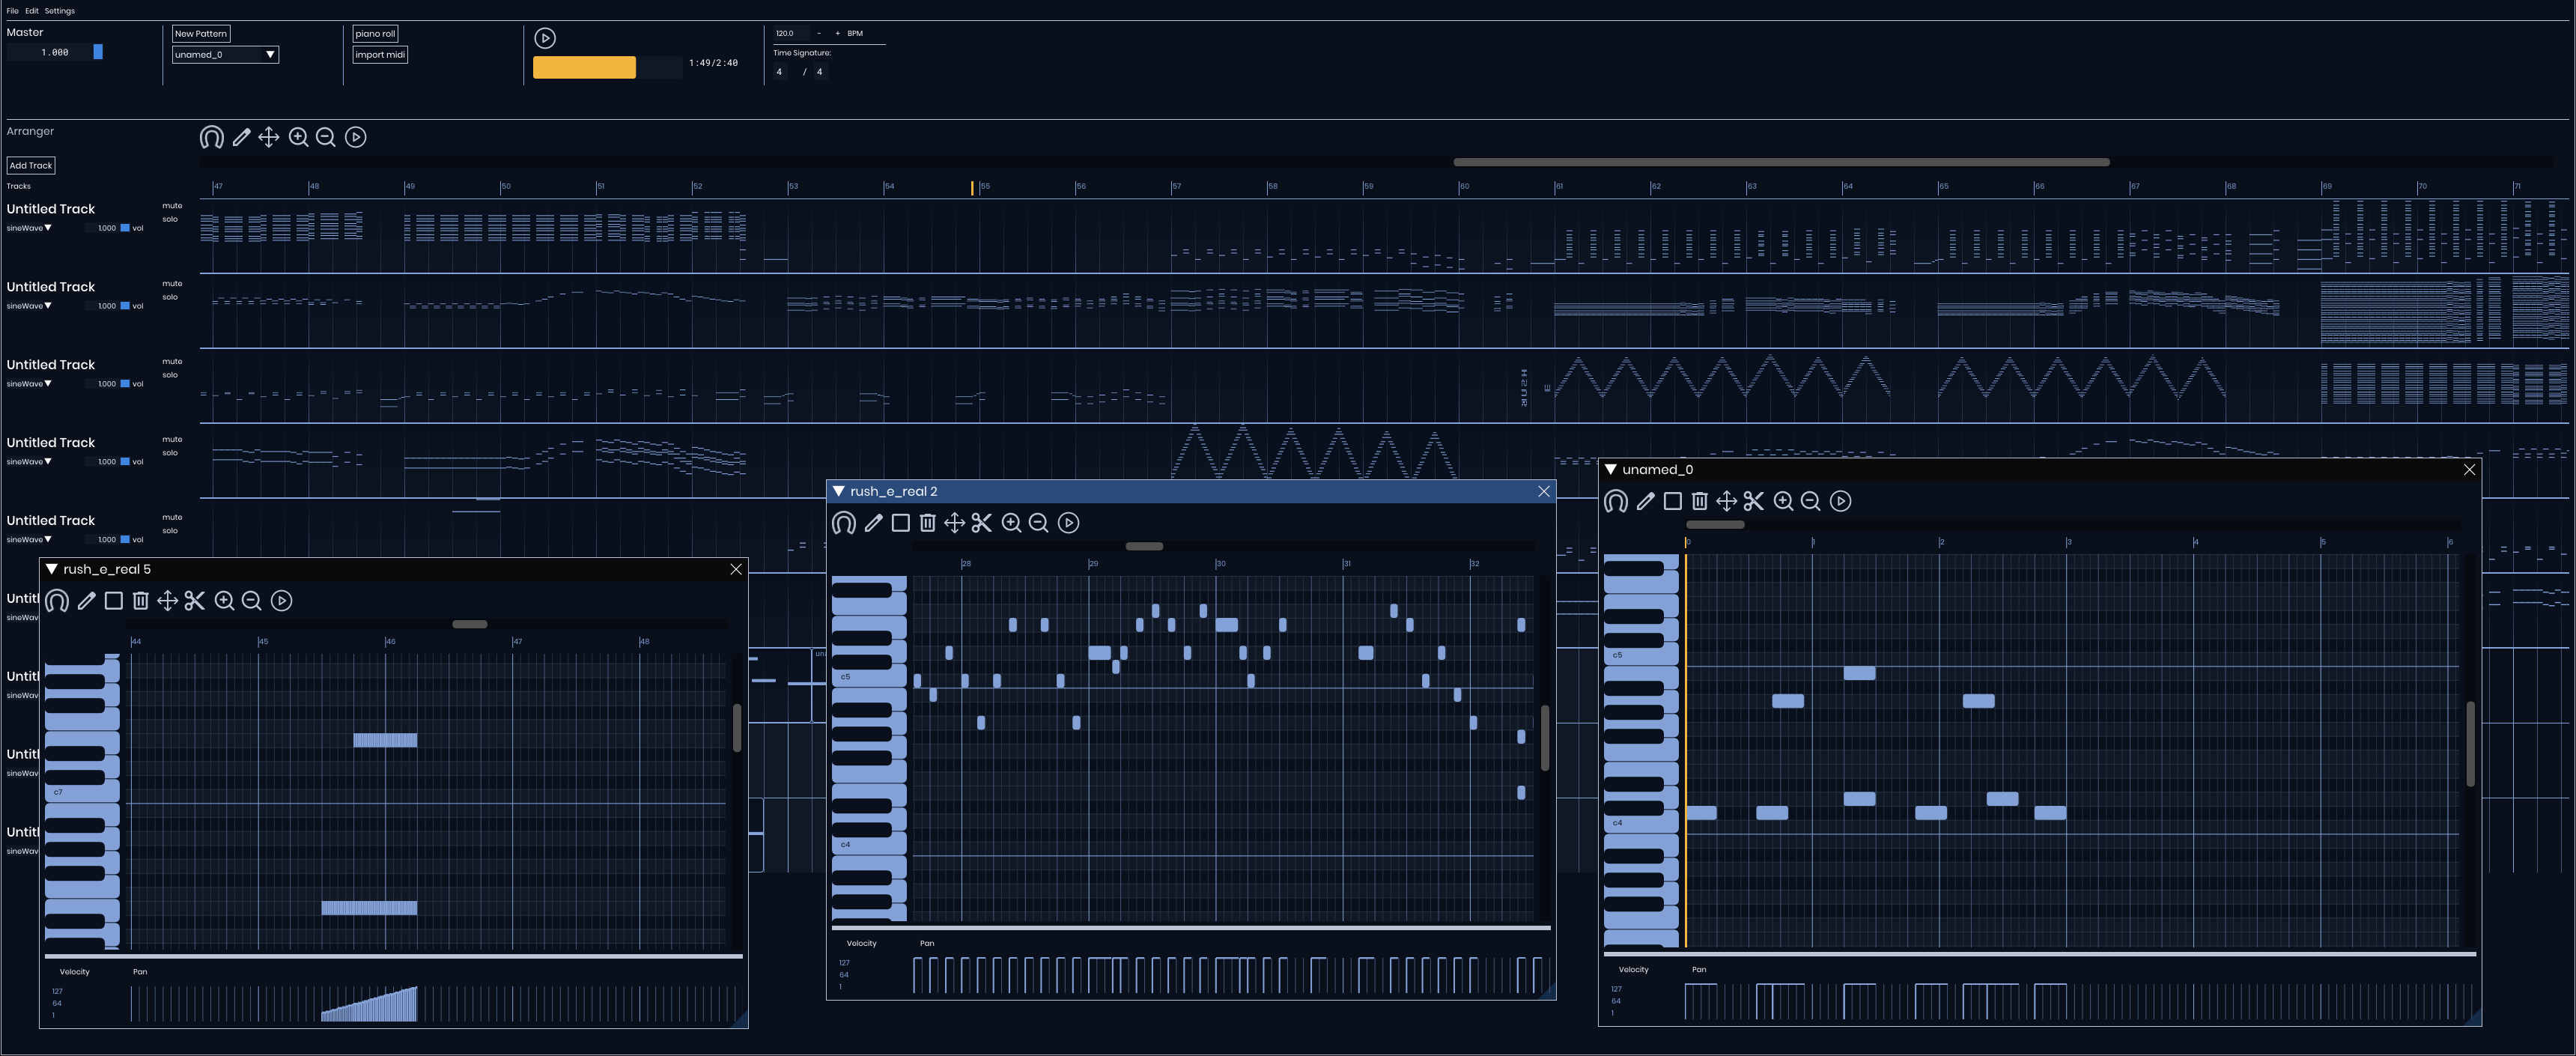The width and height of the screenshot is (2576, 1056).
Task: Select the Pencil tool in rush_e_real 2 editor
Action: [873, 522]
